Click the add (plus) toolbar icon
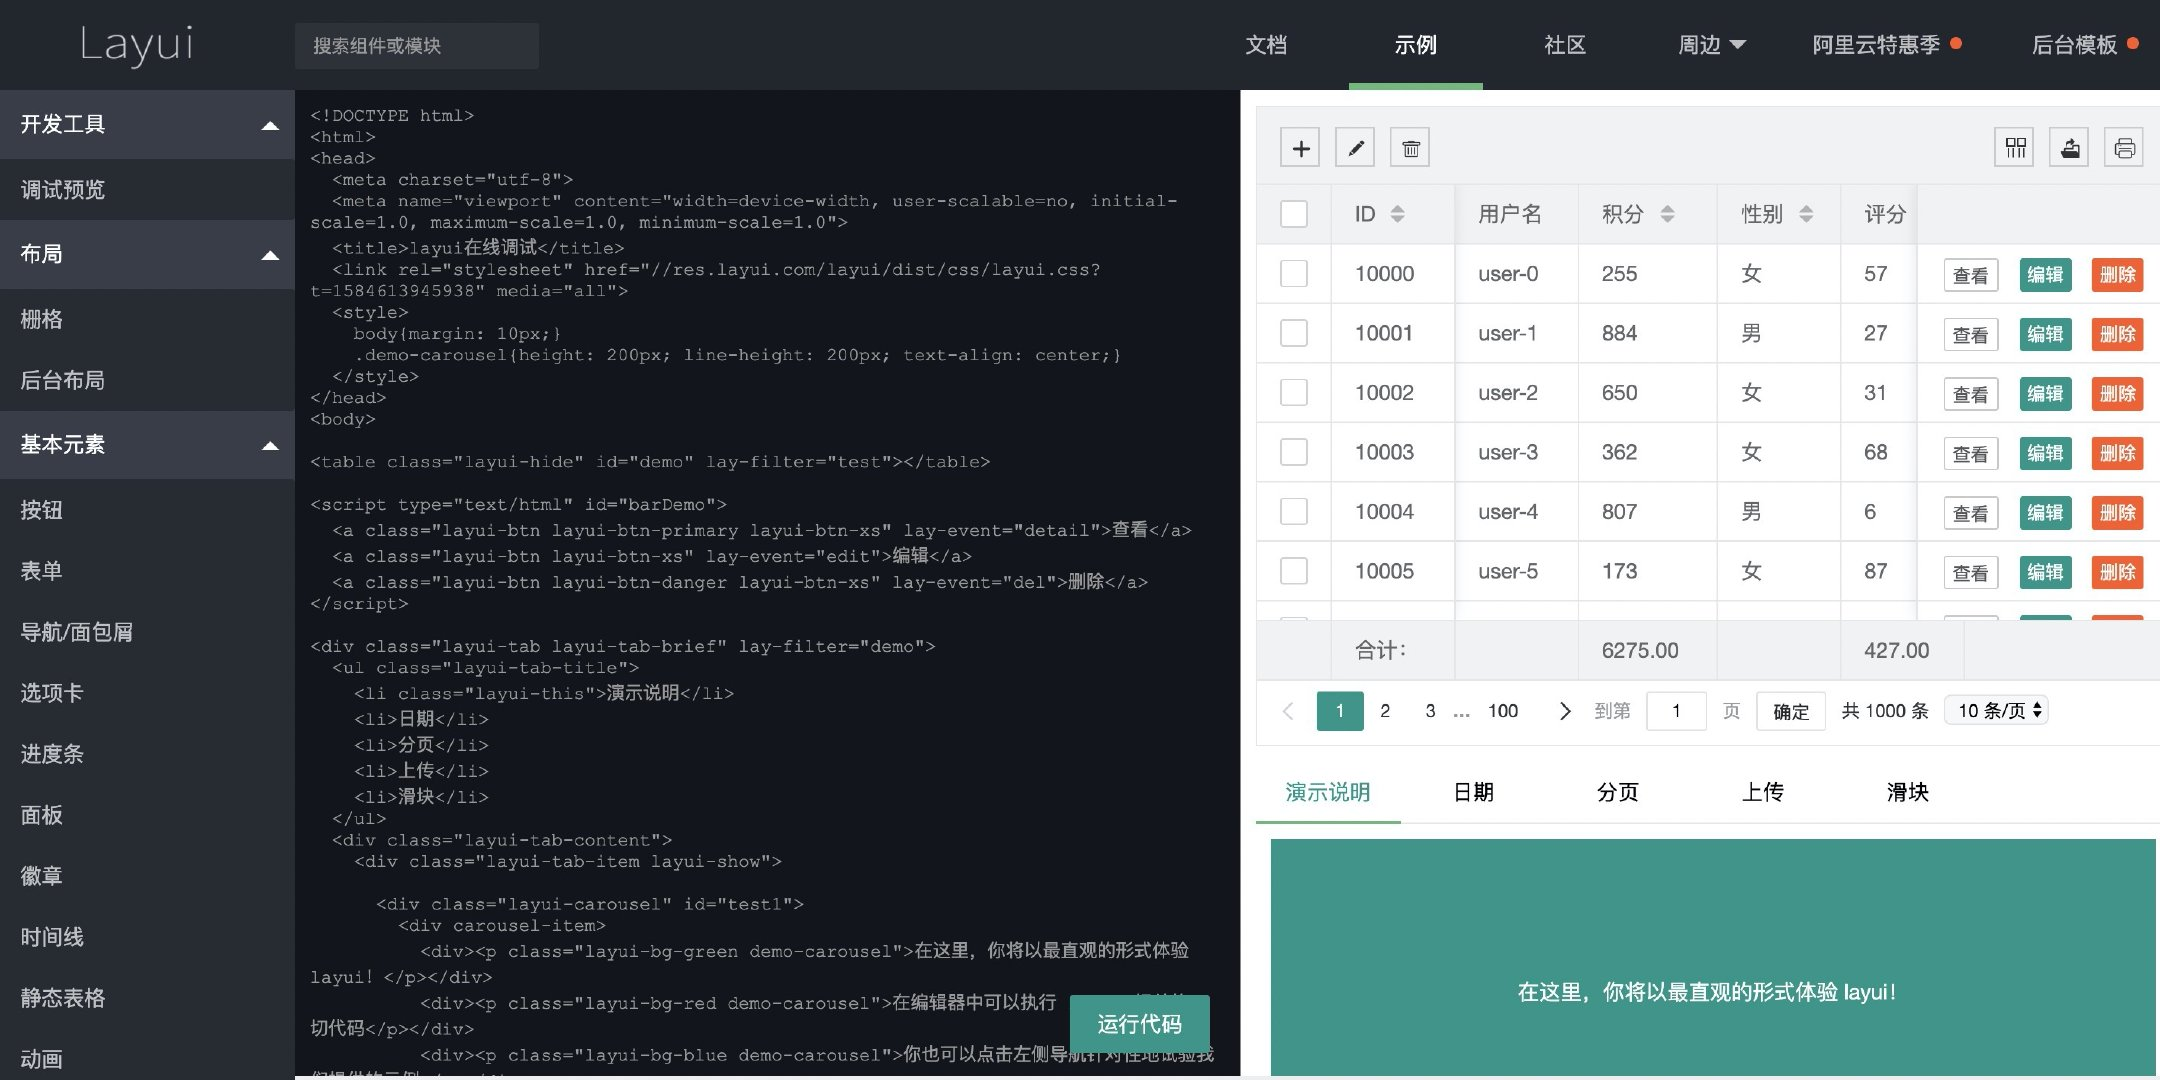2160x1080 pixels. (1300, 148)
